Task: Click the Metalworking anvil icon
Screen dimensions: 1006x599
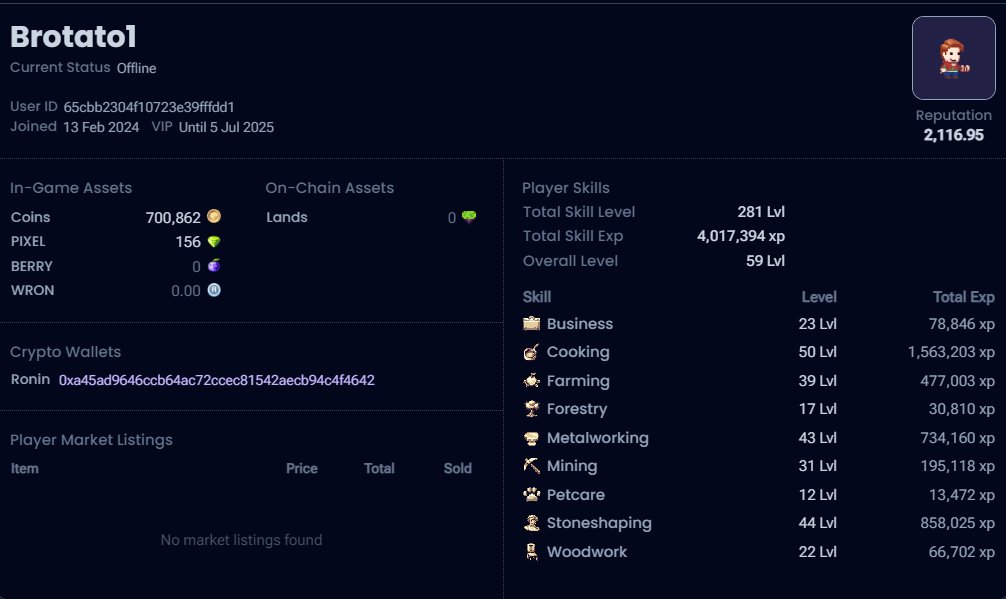Action: point(531,438)
